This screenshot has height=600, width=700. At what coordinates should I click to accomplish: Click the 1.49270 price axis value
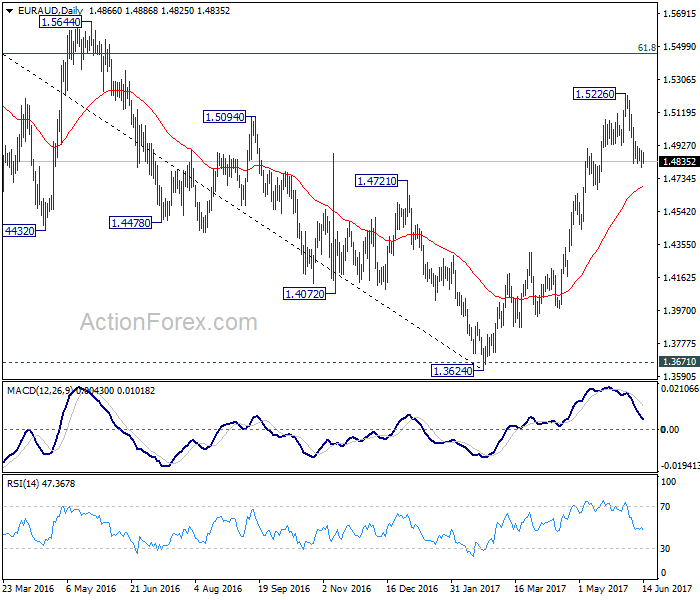pyautogui.click(x=679, y=146)
